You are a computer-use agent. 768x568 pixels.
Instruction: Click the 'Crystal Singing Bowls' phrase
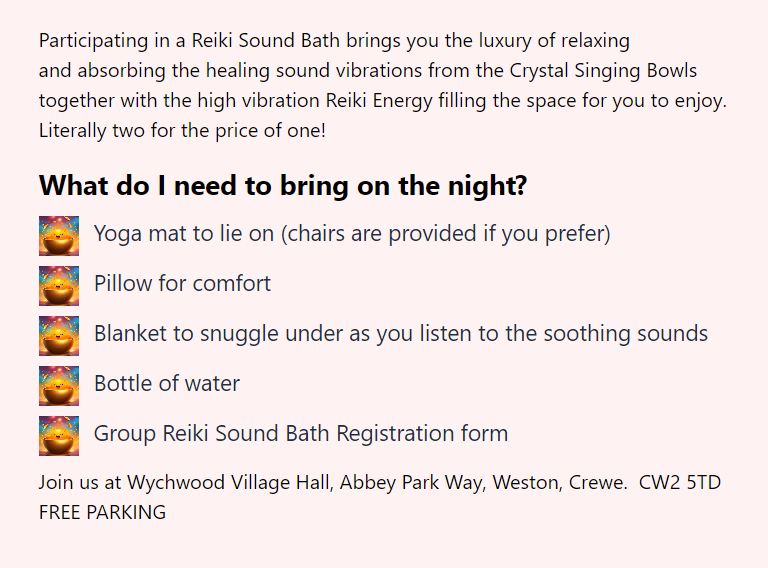click(x=603, y=71)
